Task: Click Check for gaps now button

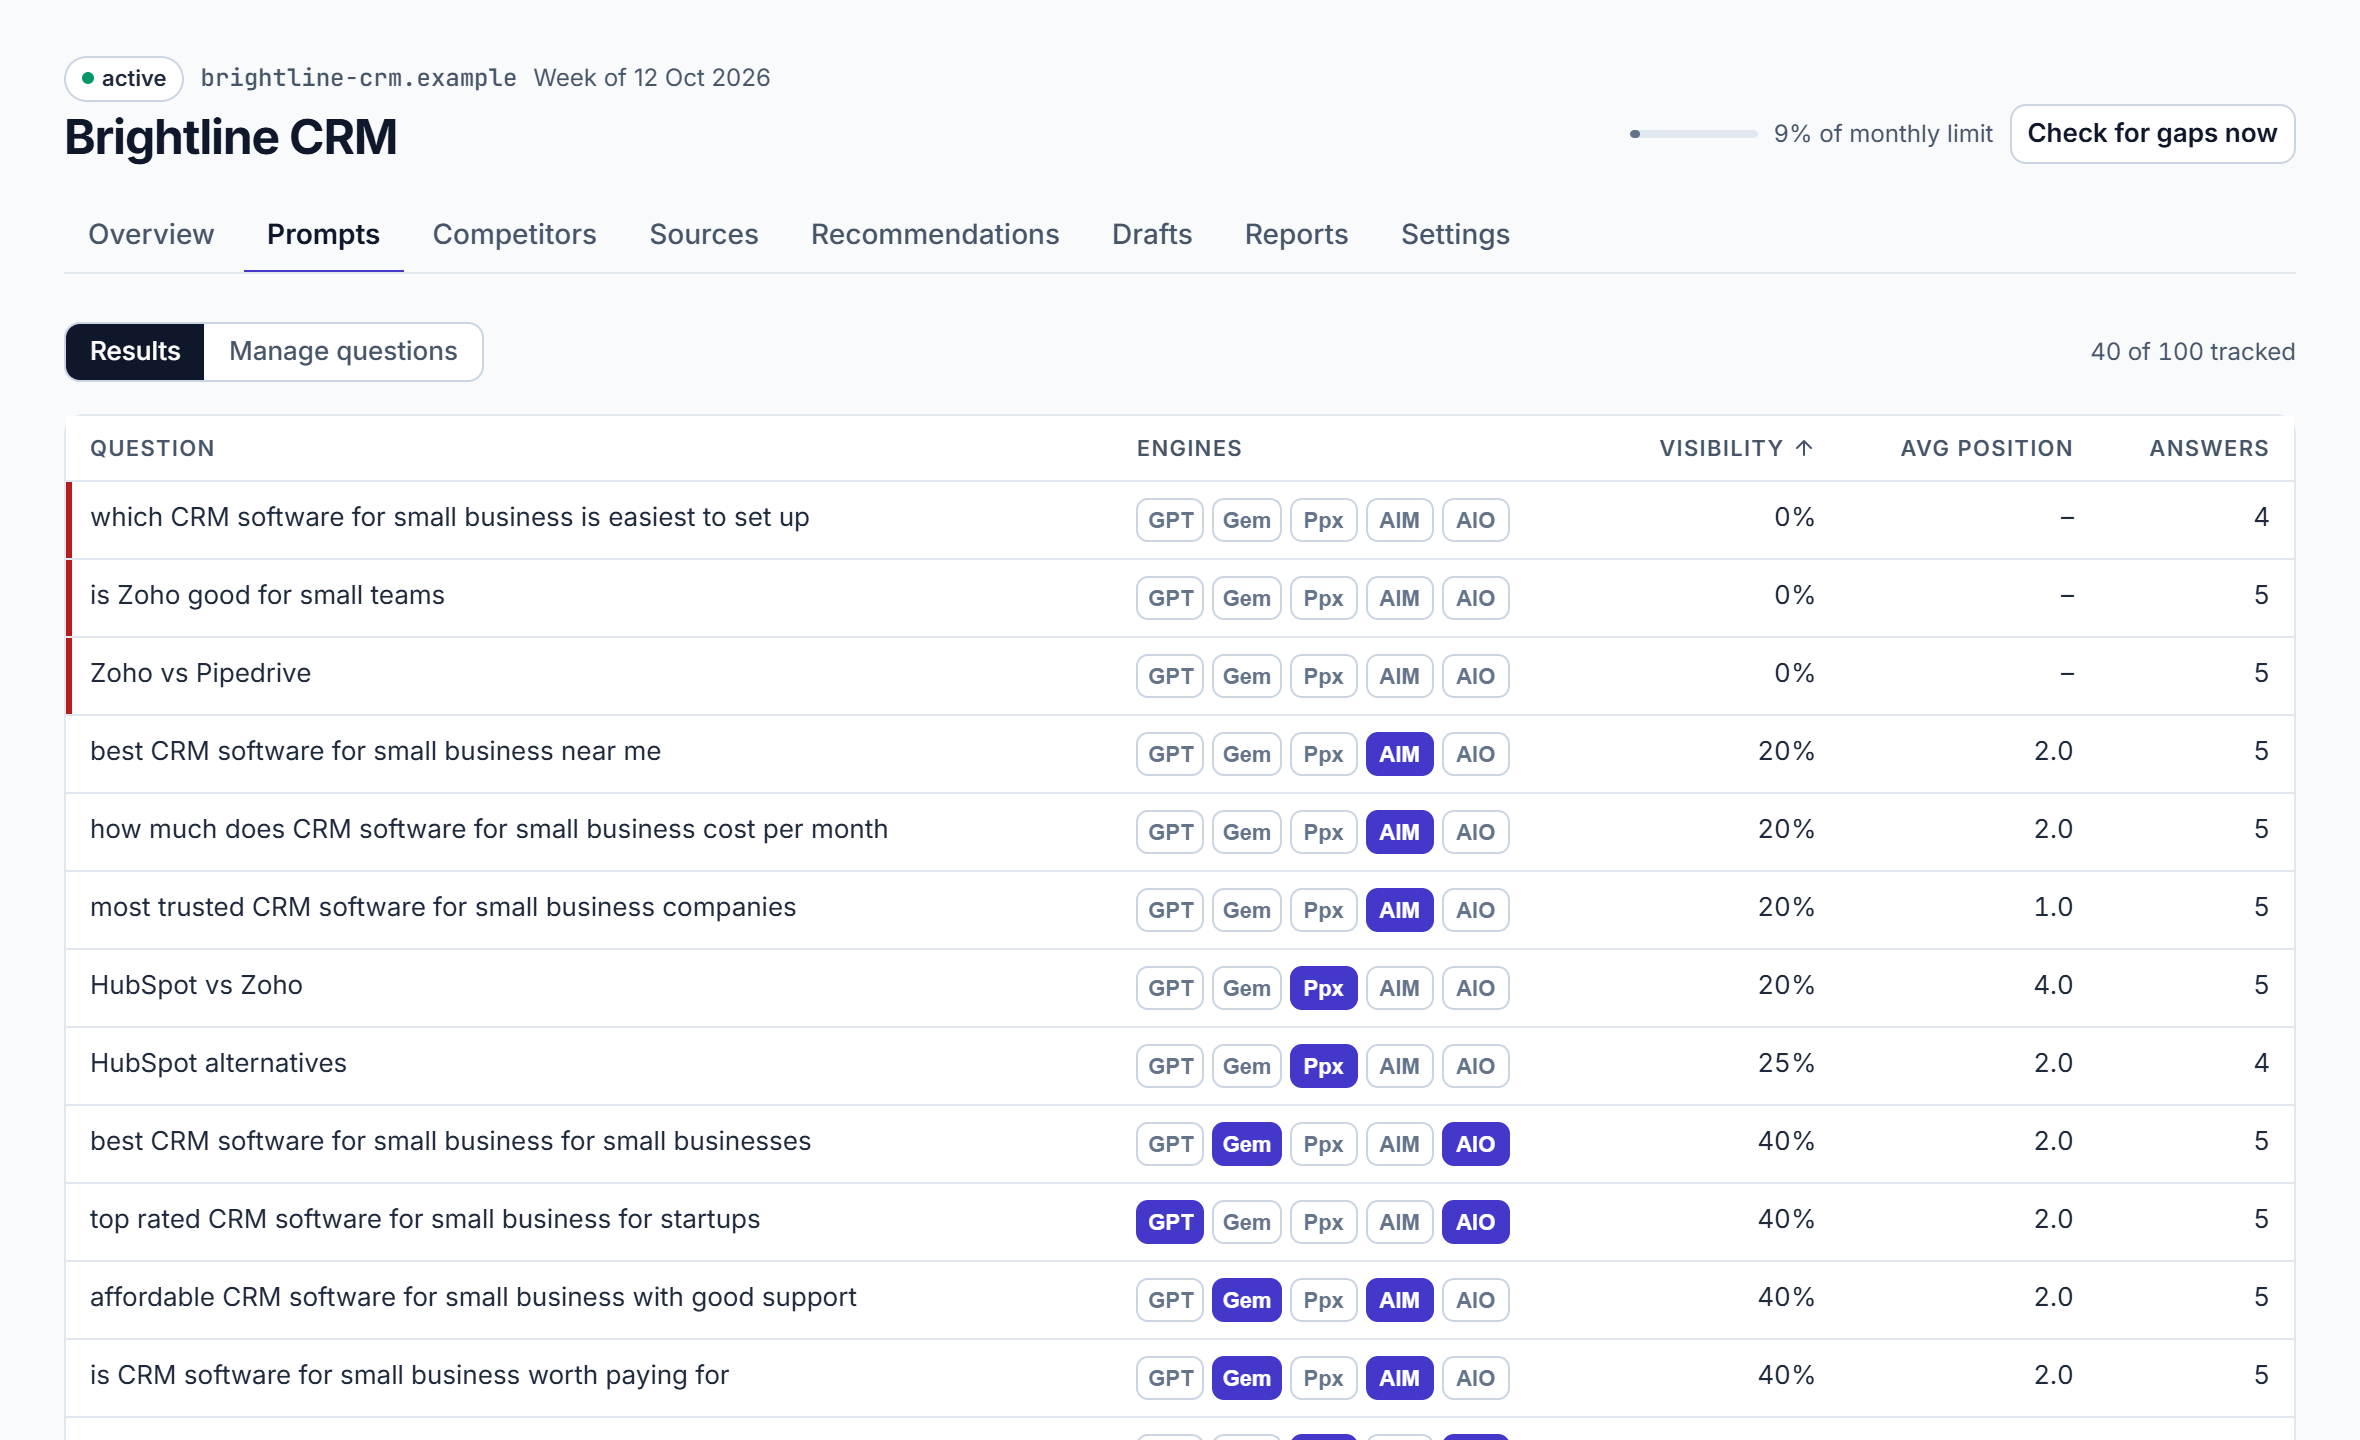Action: (x=2152, y=134)
